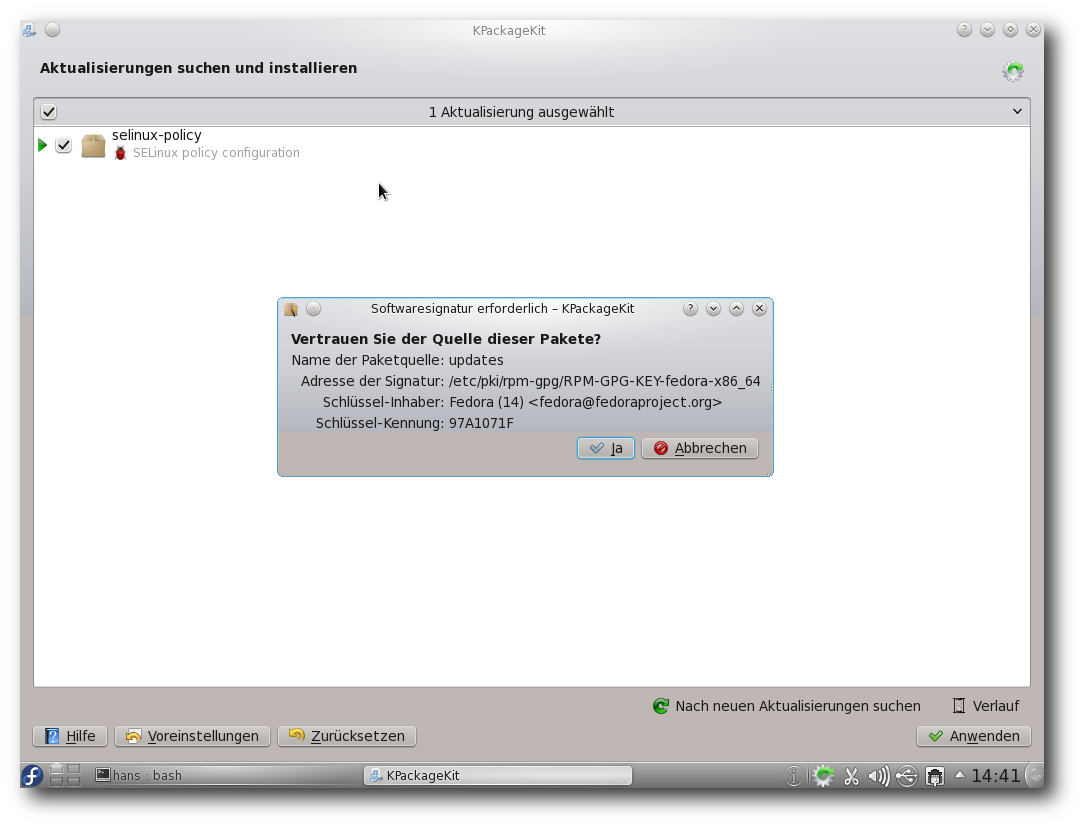This screenshot has width=1084, height=828.
Task: Toggle the select-all updates checkbox
Action: tap(48, 112)
